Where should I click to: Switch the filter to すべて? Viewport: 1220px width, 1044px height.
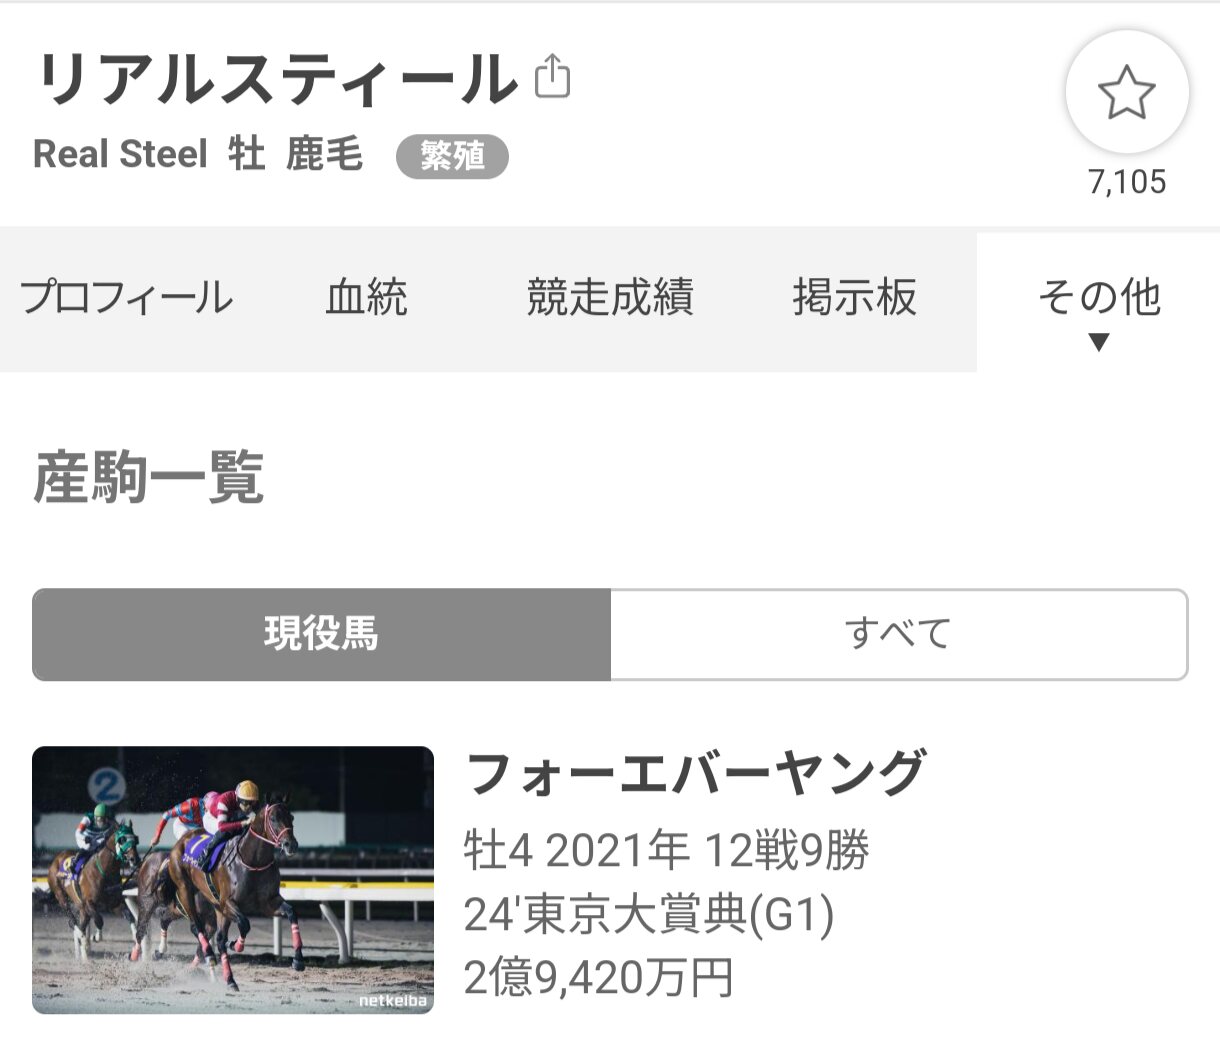(898, 634)
